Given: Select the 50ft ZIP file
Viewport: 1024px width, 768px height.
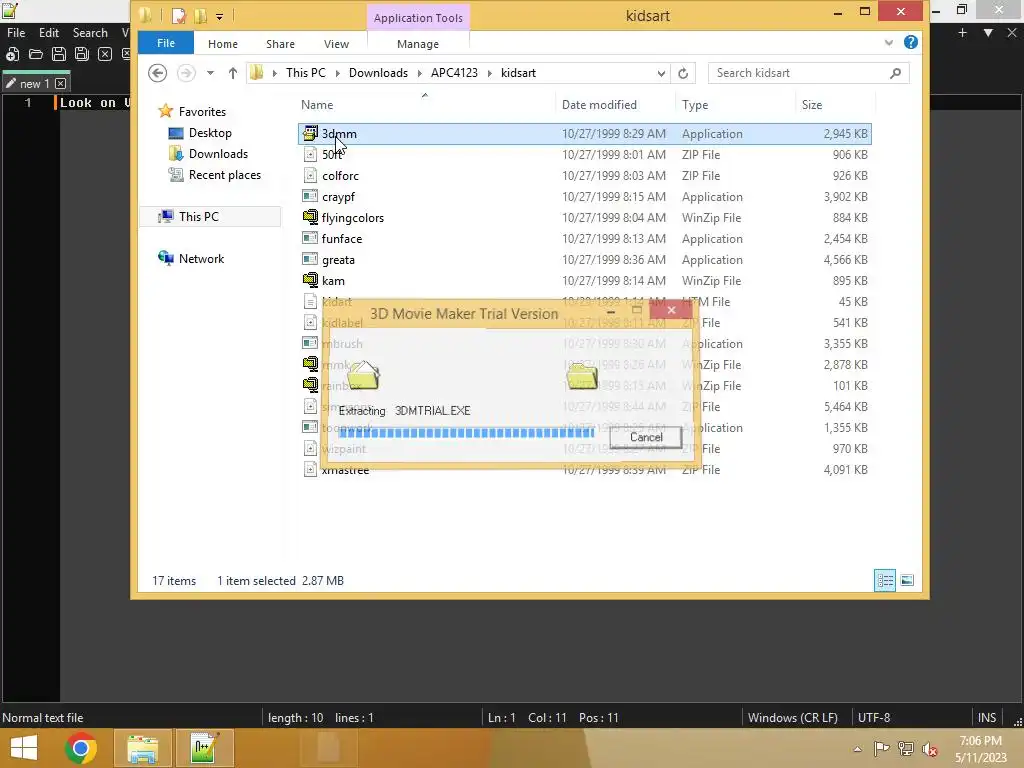Looking at the screenshot, I should point(584,155).
